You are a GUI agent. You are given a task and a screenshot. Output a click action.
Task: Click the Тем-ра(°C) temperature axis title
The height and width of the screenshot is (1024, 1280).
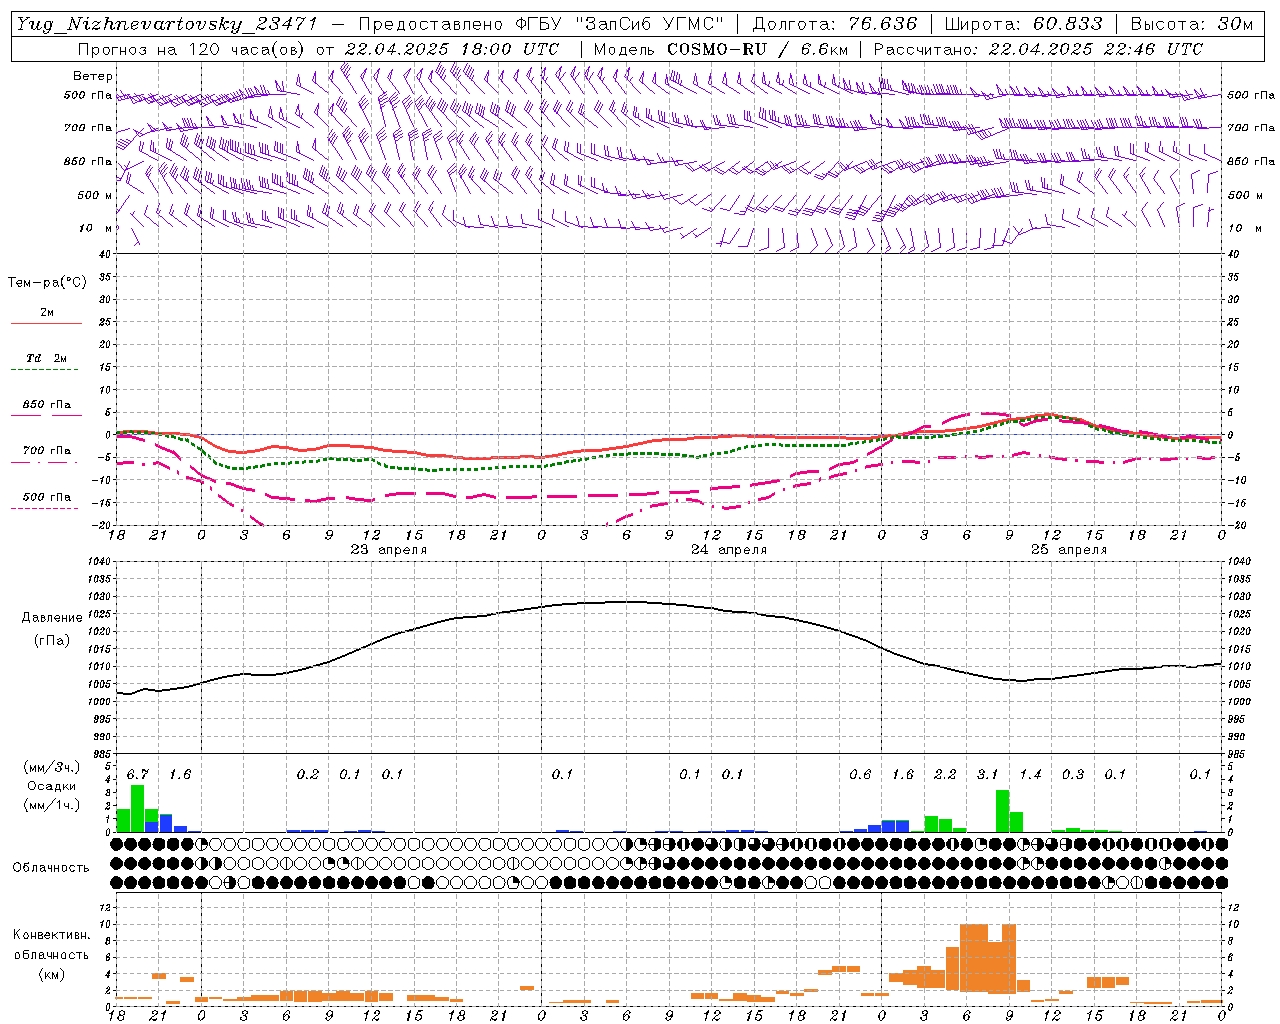tap(47, 283)
